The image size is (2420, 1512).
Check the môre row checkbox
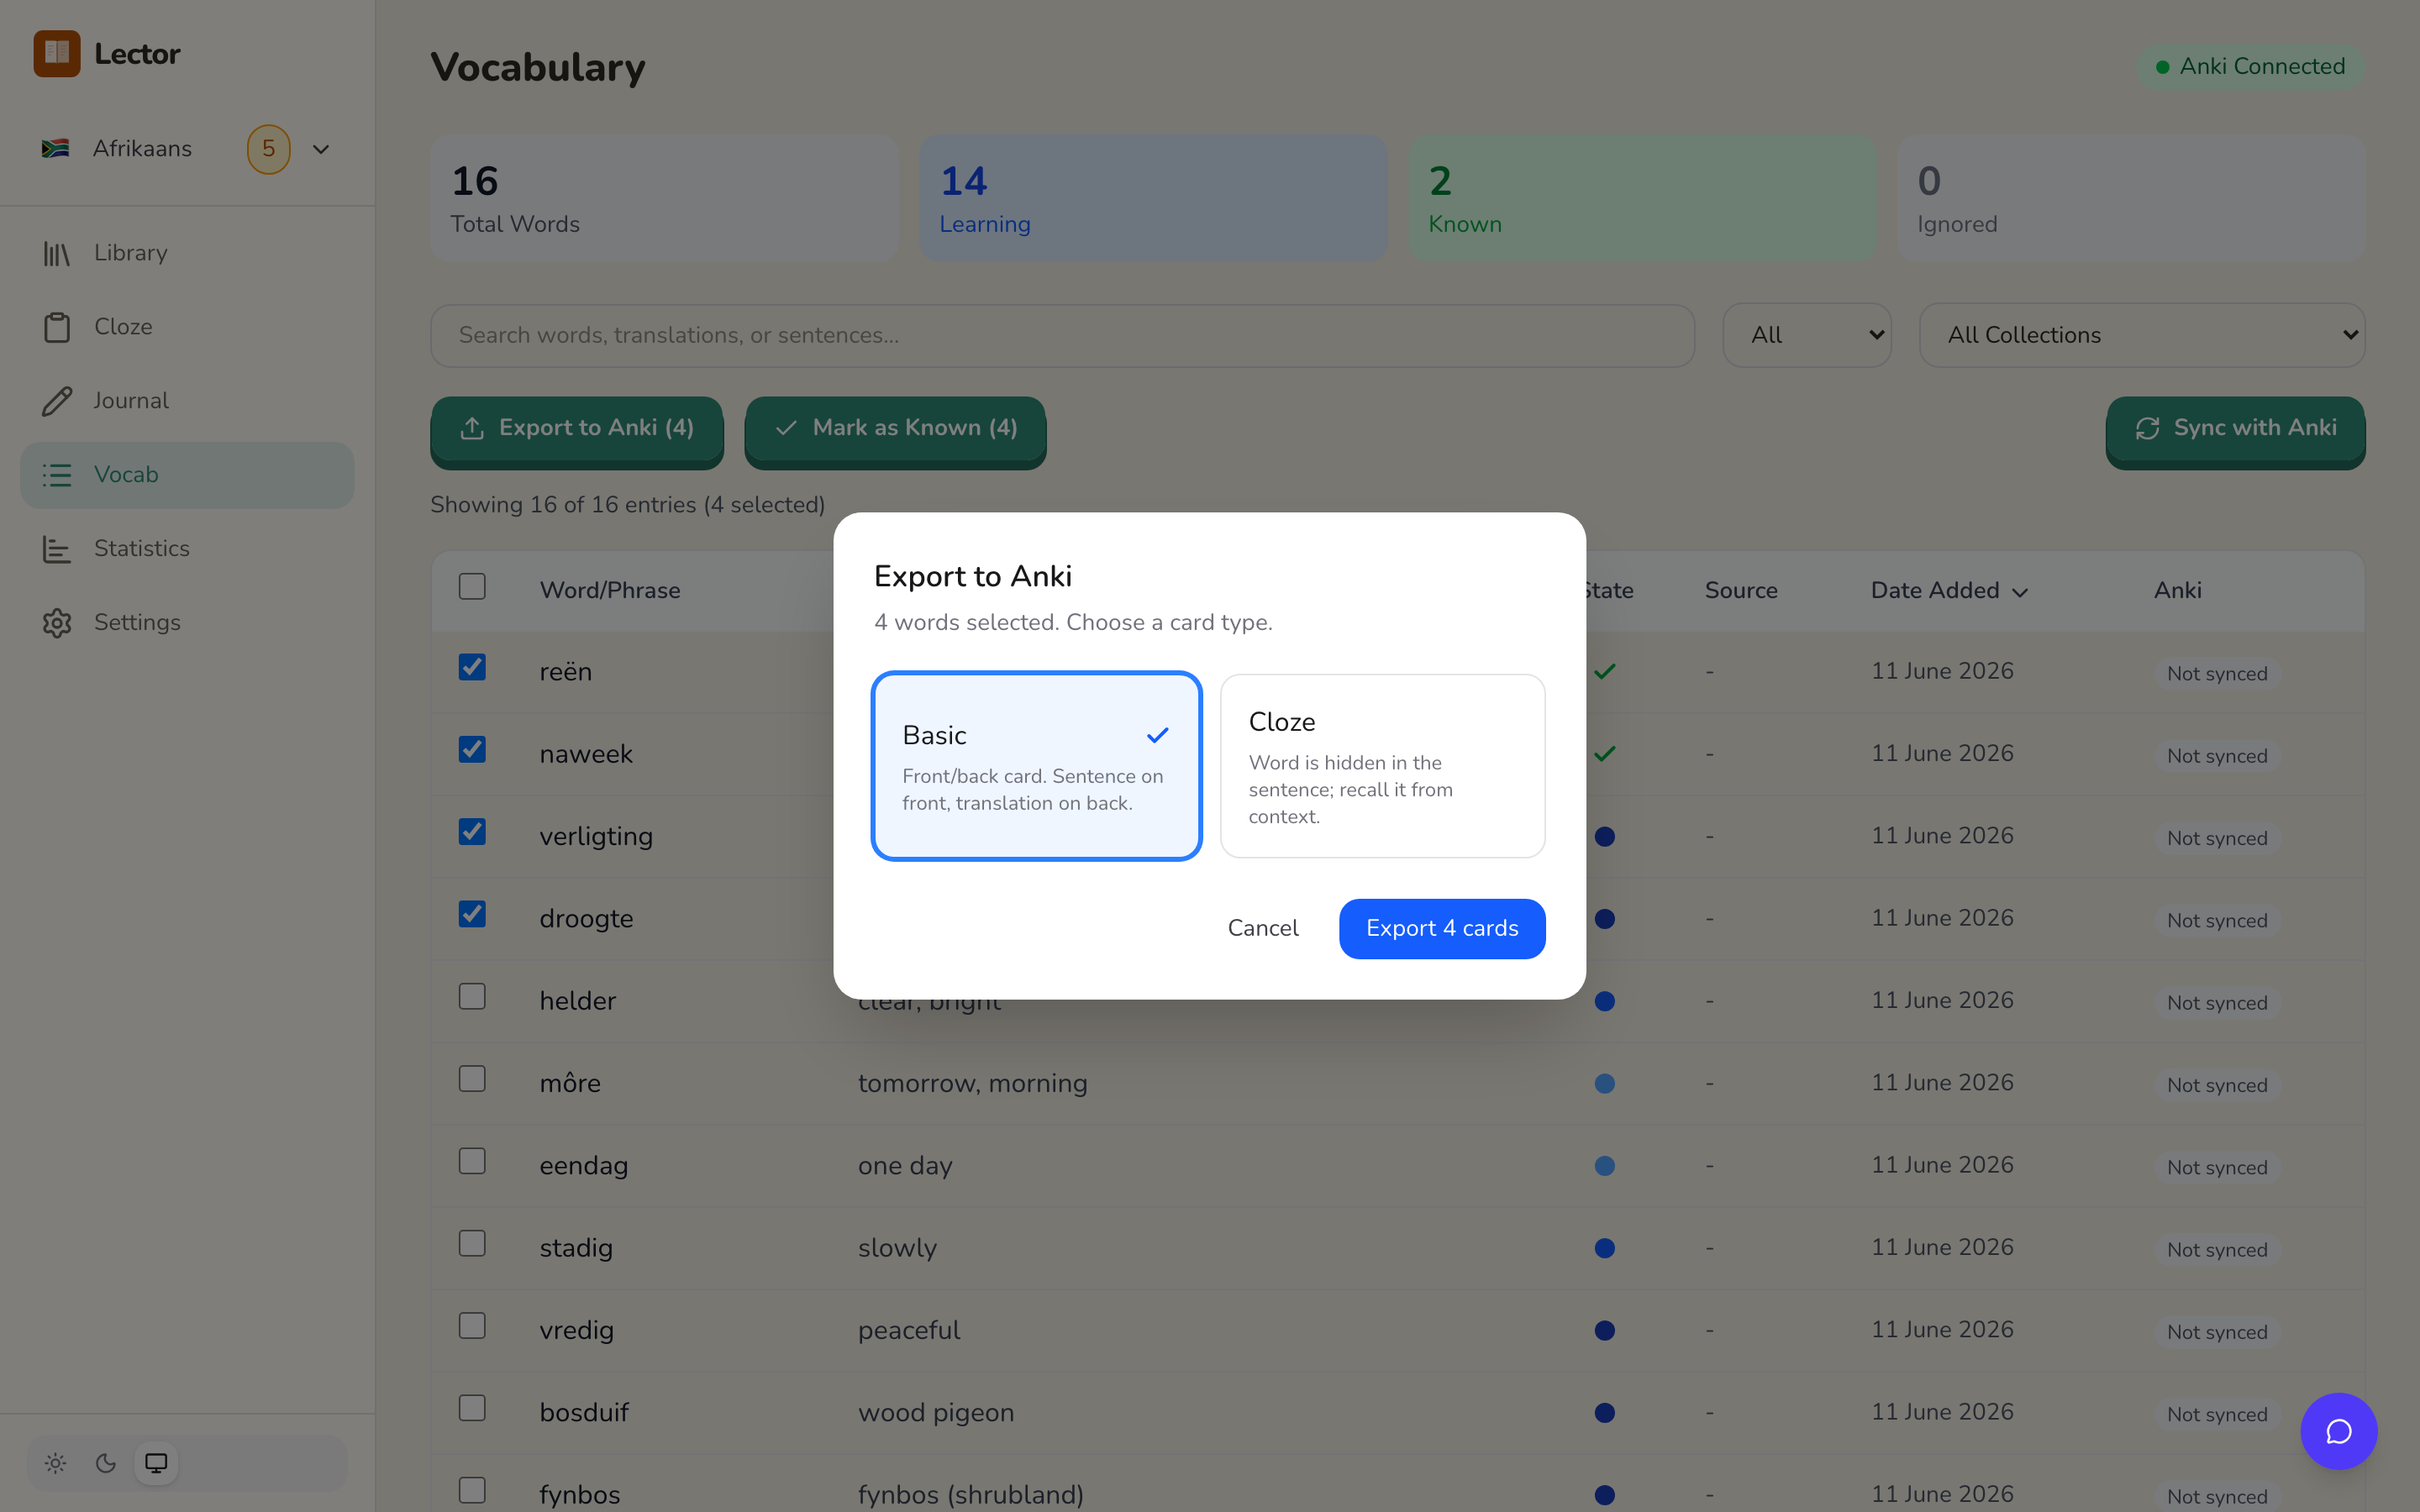(472, 1078)
